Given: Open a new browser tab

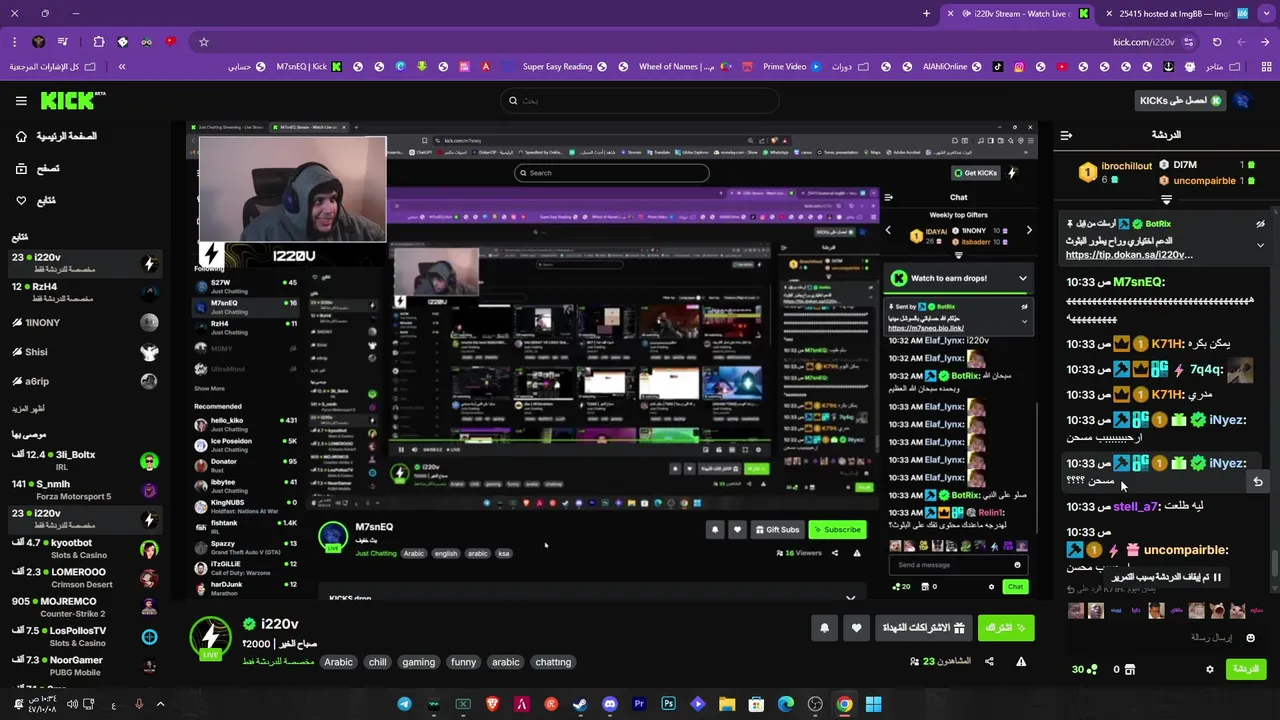Looking at the screenshot, I should 926,14.
